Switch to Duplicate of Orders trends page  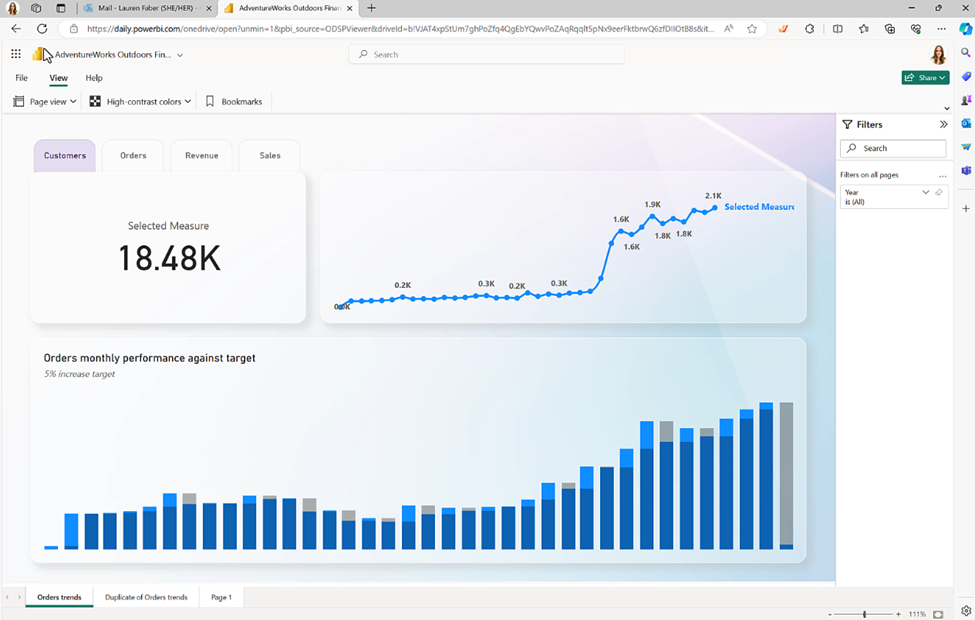pyautogui.click(x=146, y=597)
